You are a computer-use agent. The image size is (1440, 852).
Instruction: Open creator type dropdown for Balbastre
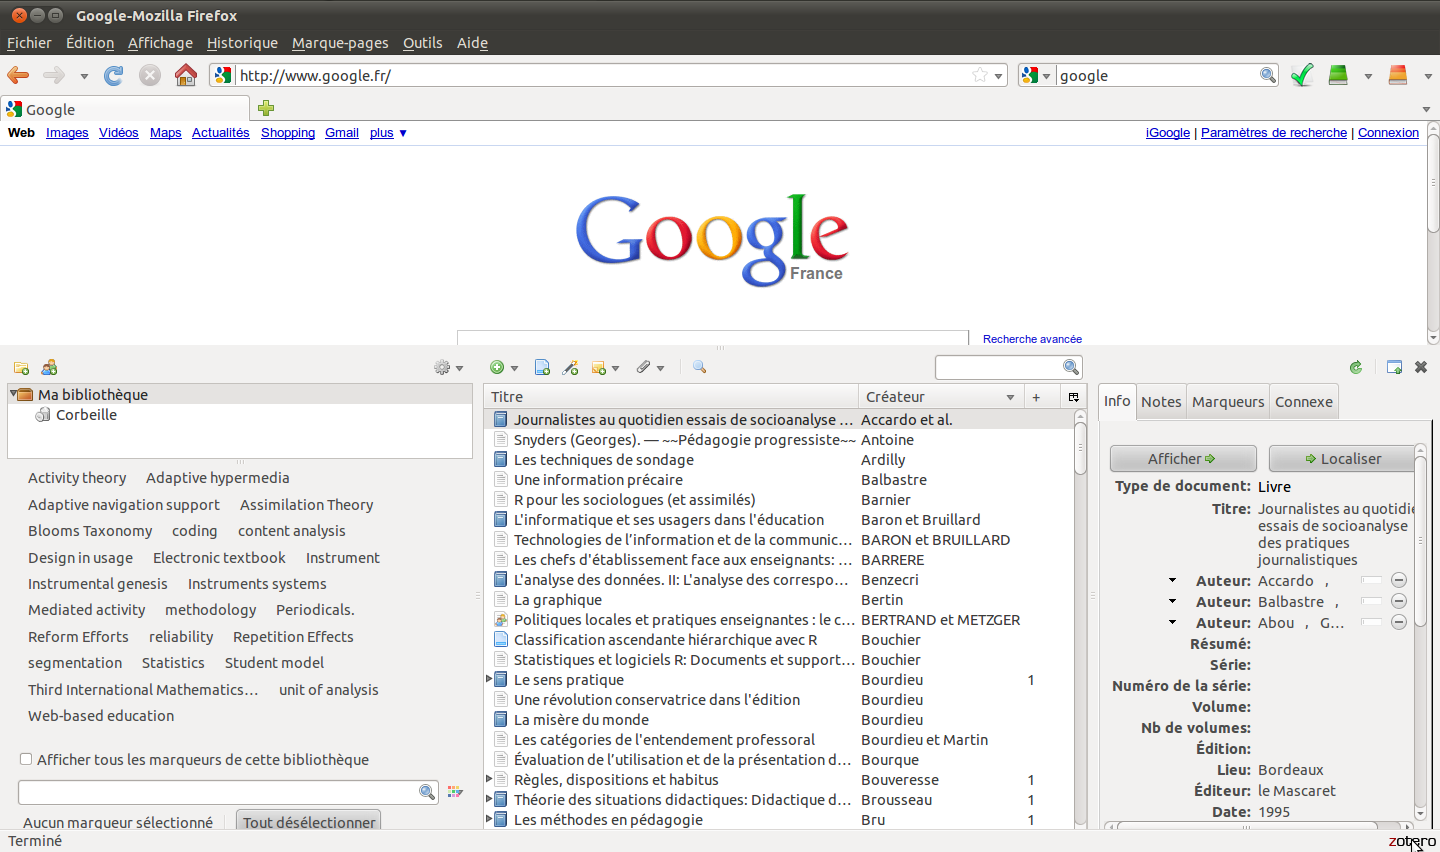click(x=1172, y=602)
